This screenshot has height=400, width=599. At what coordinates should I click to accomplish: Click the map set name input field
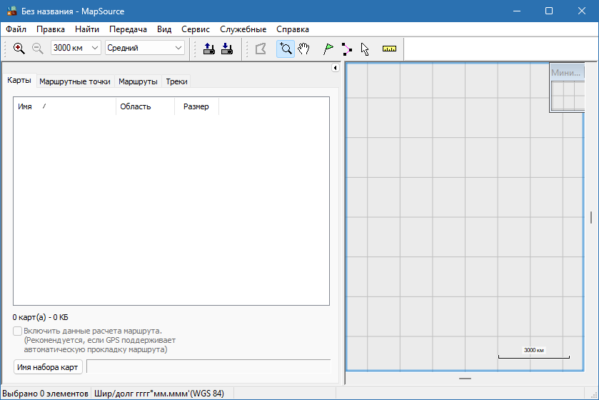click(x=209, y=367)
